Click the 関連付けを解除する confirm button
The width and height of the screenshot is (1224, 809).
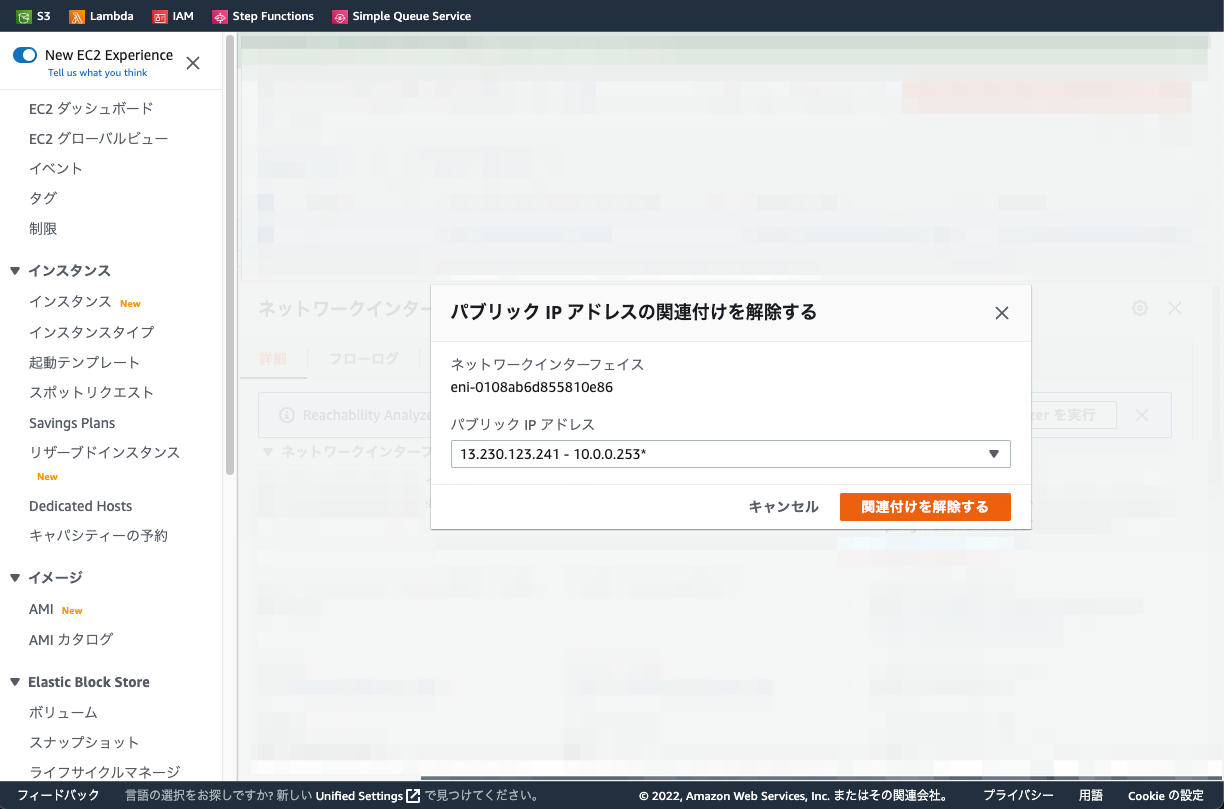tap(925, 506)
